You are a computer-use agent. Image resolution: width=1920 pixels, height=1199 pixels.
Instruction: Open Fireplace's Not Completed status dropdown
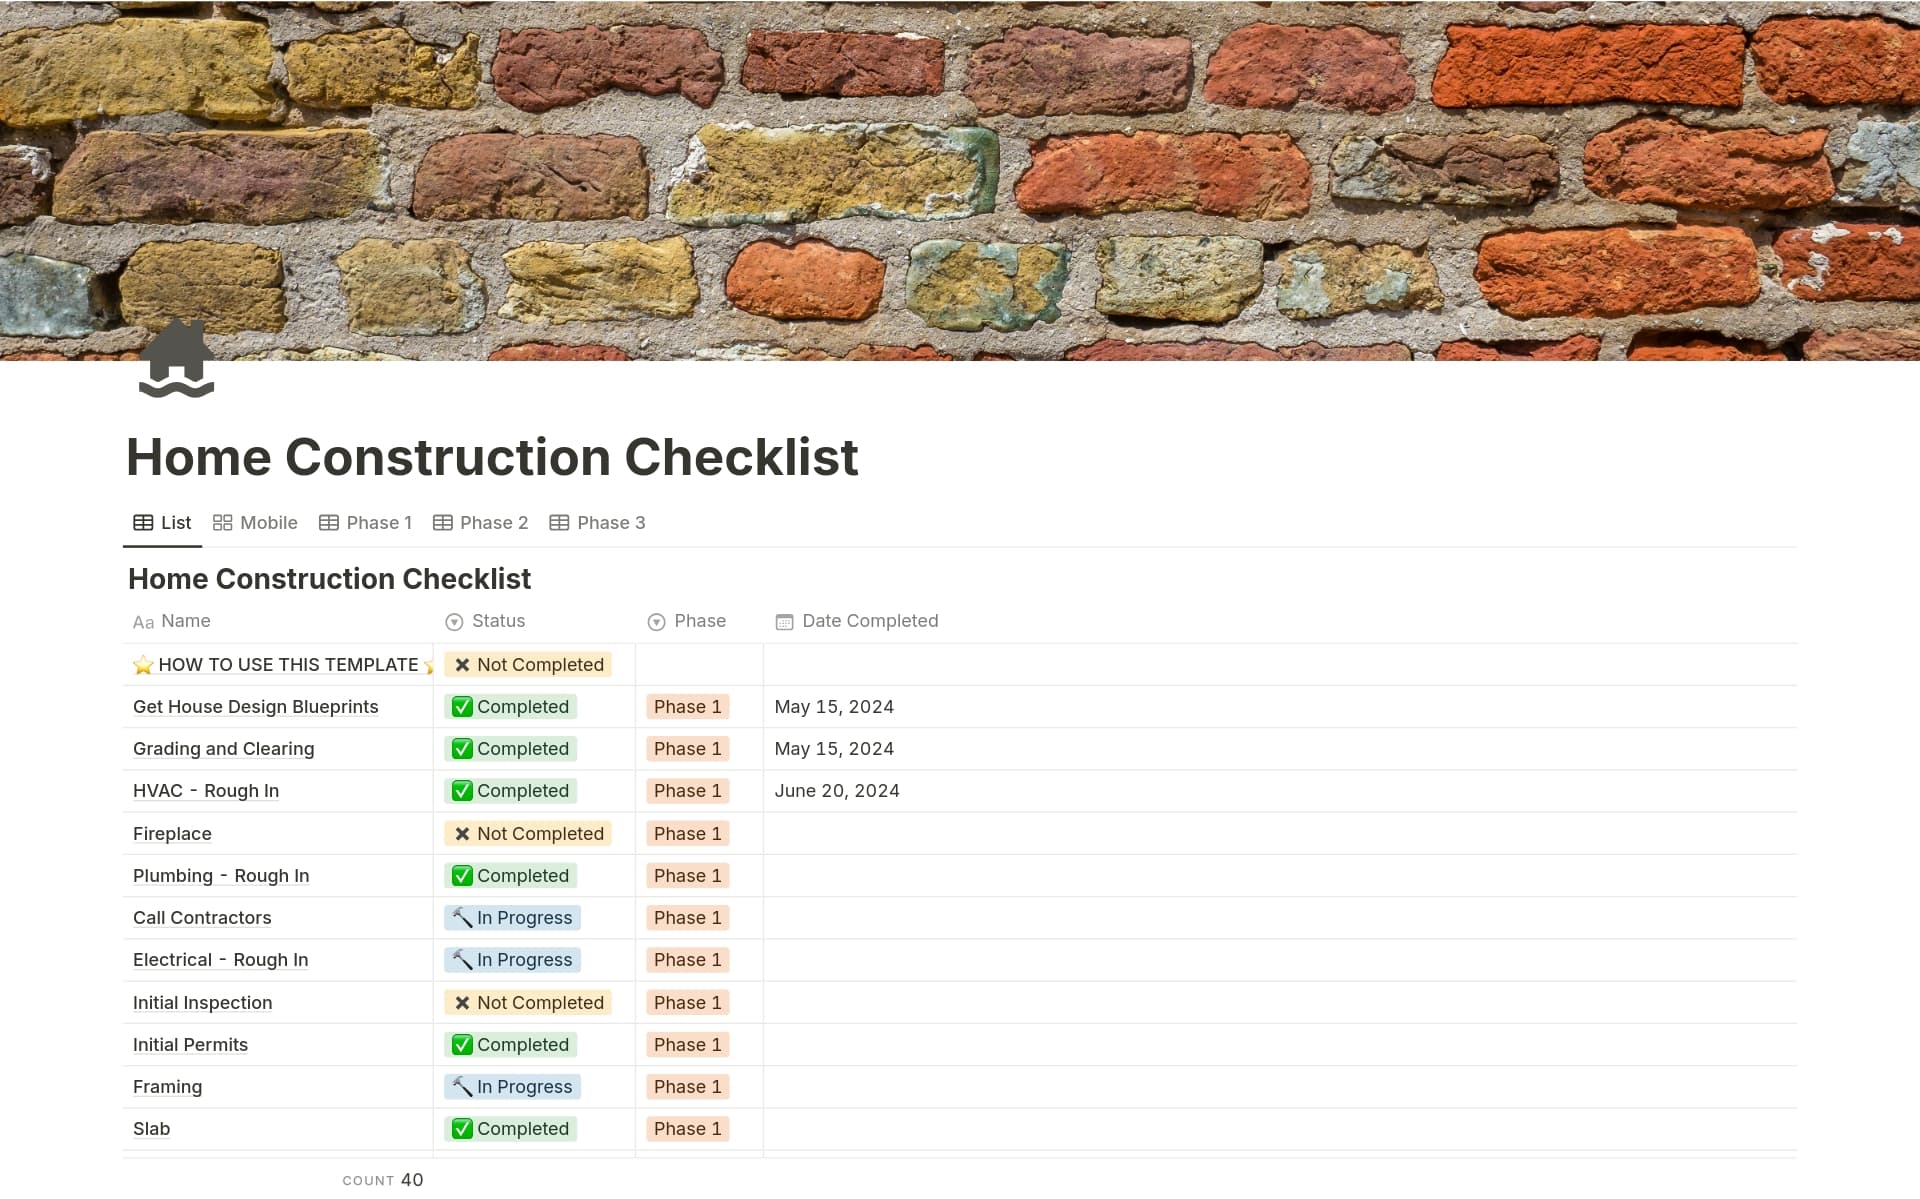[x=528, y=834]
